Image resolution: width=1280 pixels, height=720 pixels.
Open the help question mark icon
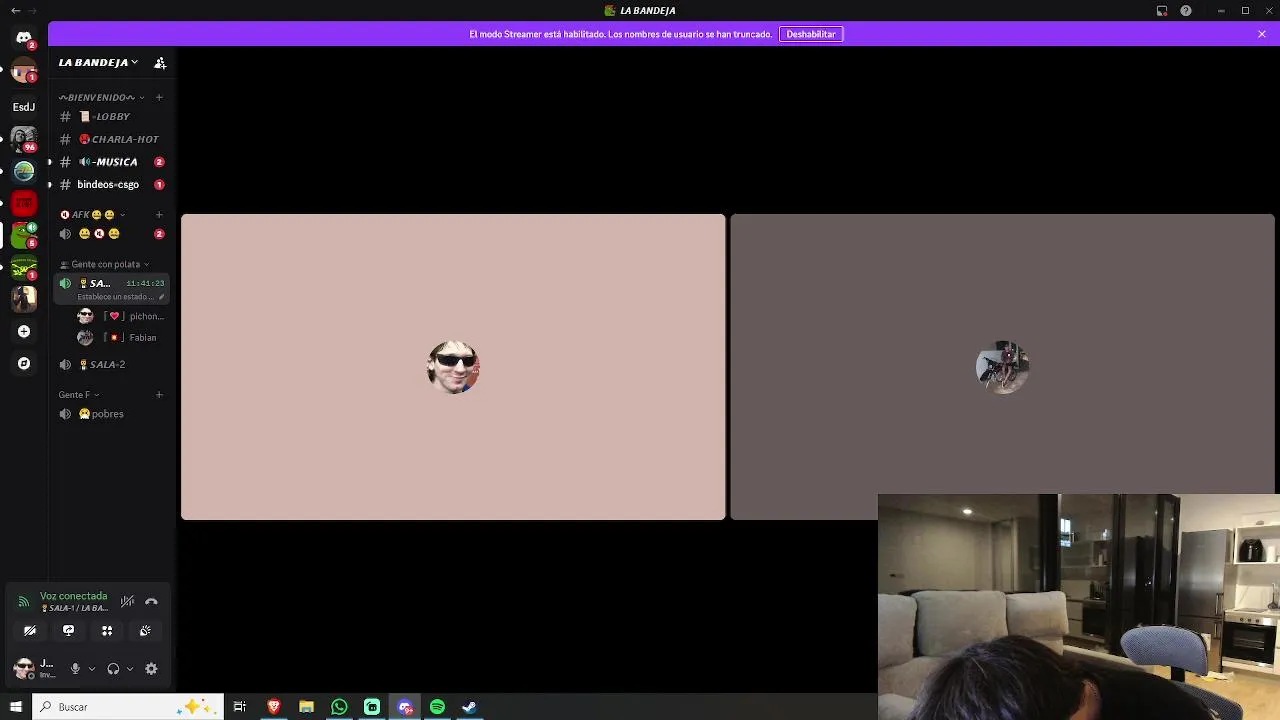[x=1186, y=11]
